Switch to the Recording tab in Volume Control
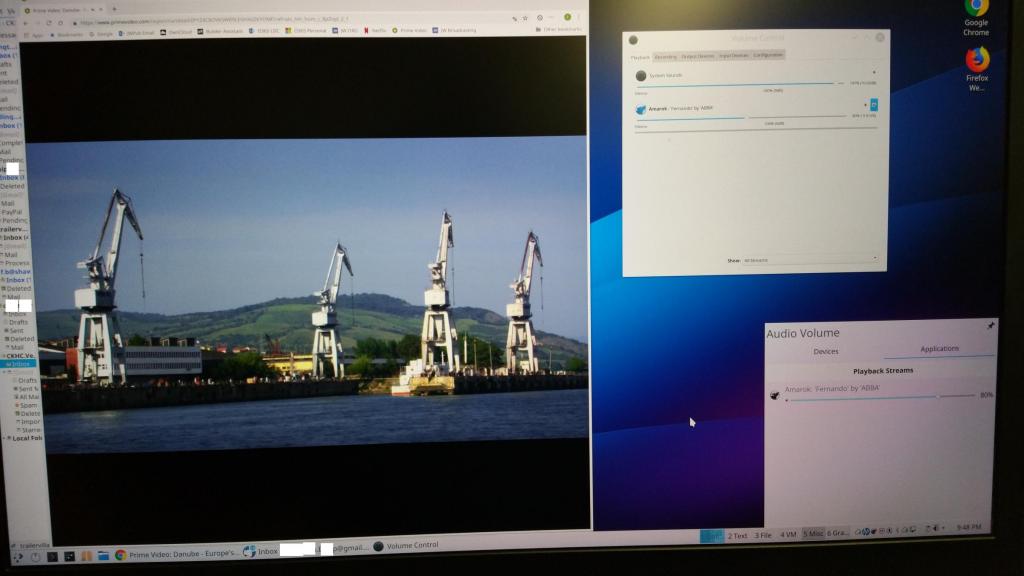 (665, 56)
